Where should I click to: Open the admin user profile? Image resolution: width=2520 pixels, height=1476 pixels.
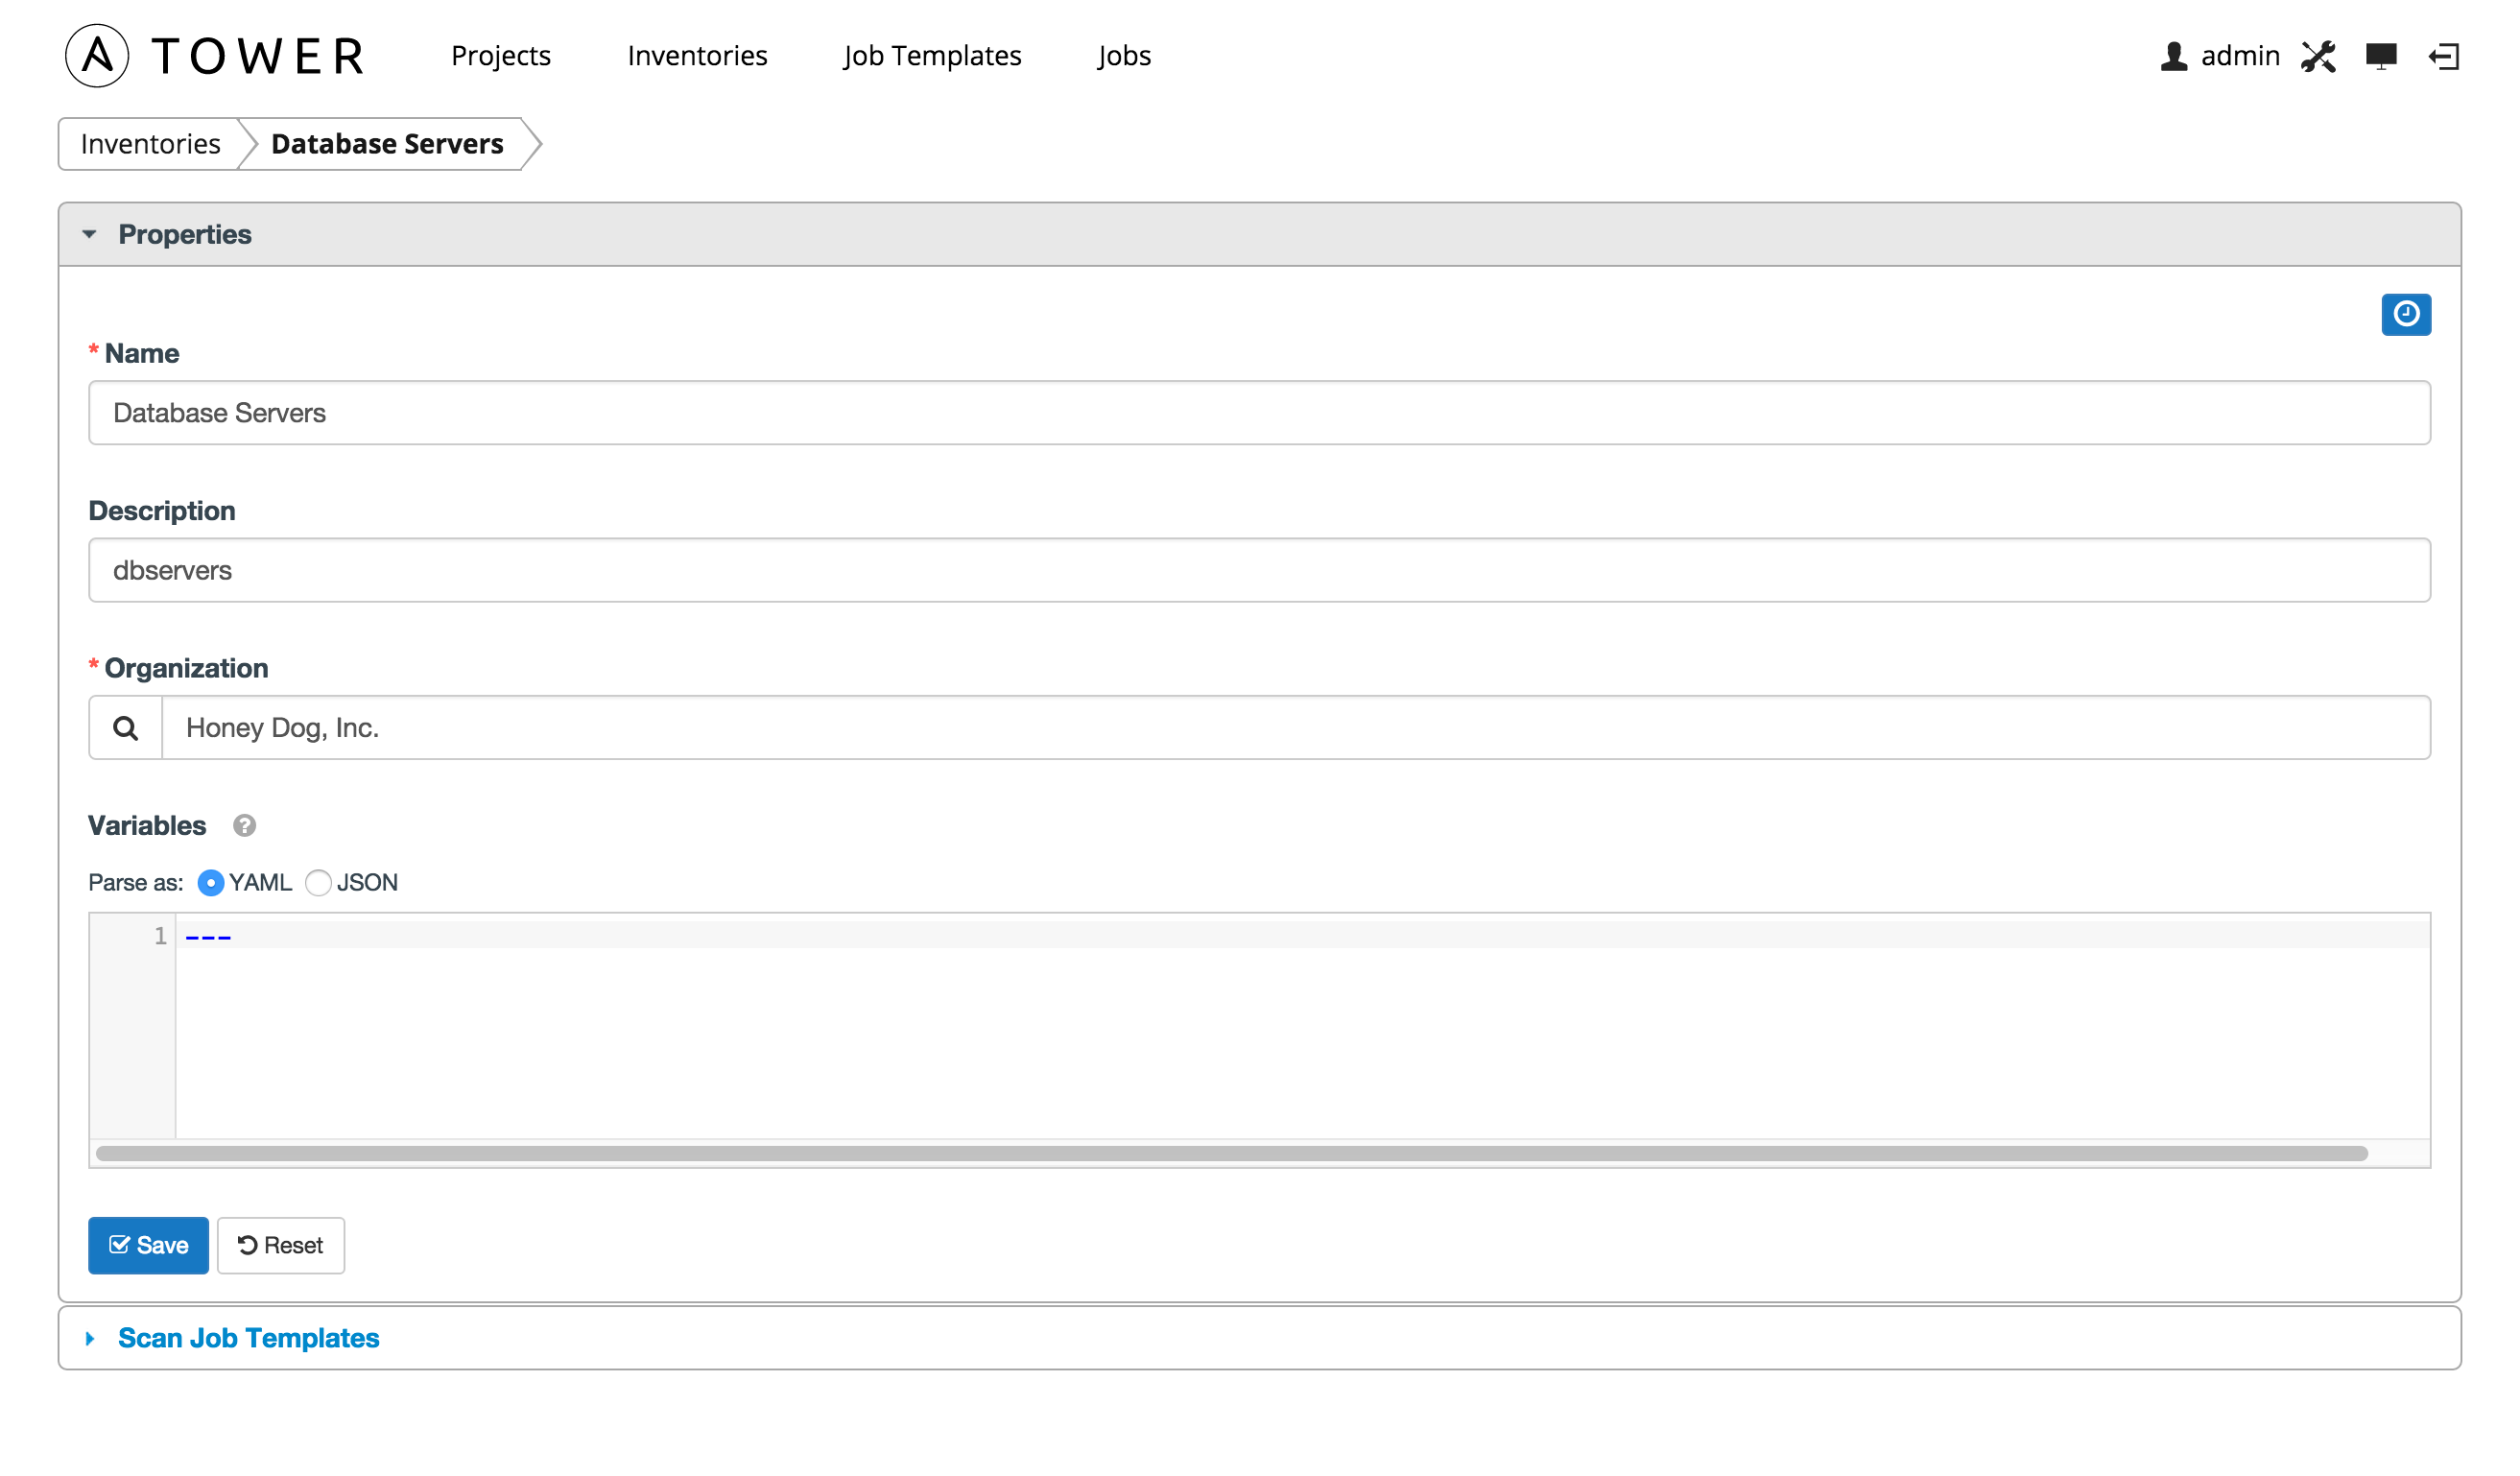coord(2220,56)
